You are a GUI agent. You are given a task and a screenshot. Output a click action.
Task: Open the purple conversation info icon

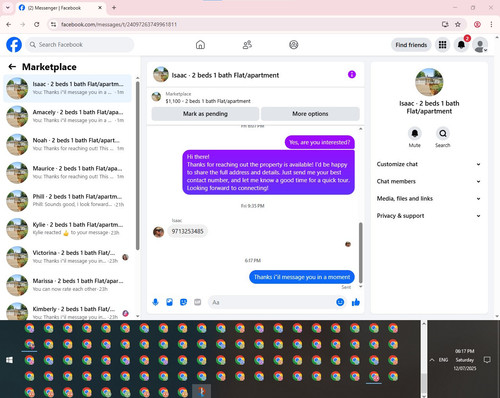(352, 74)
